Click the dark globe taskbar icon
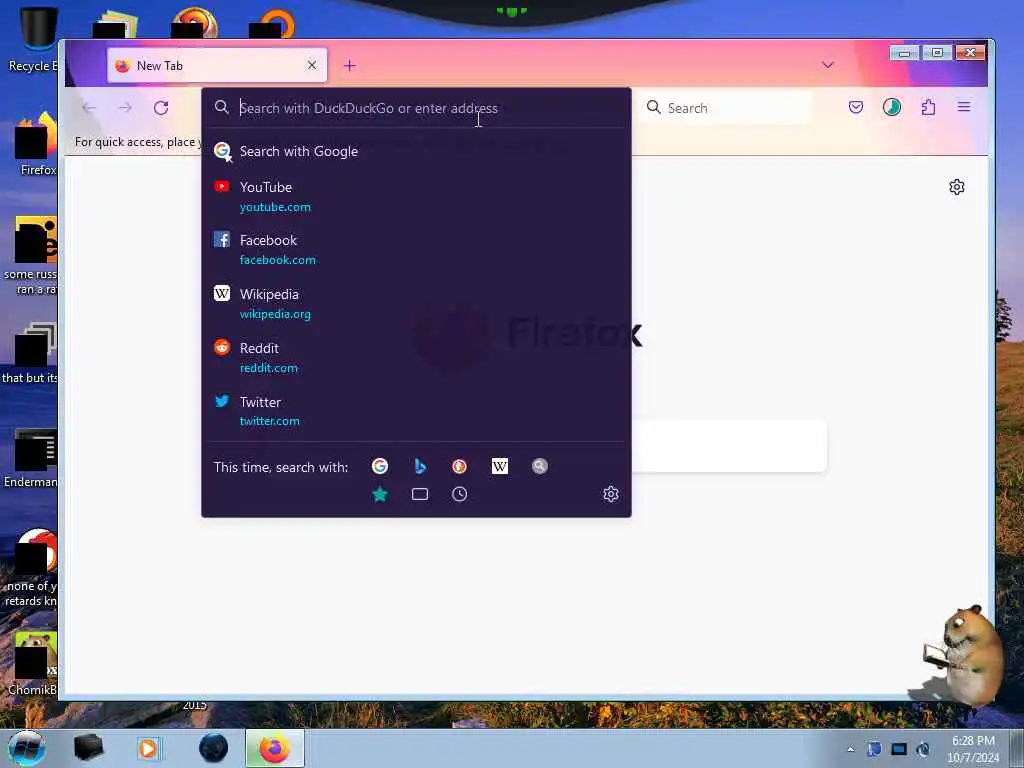Screen dimensions: 1024x768 (214, 748)
